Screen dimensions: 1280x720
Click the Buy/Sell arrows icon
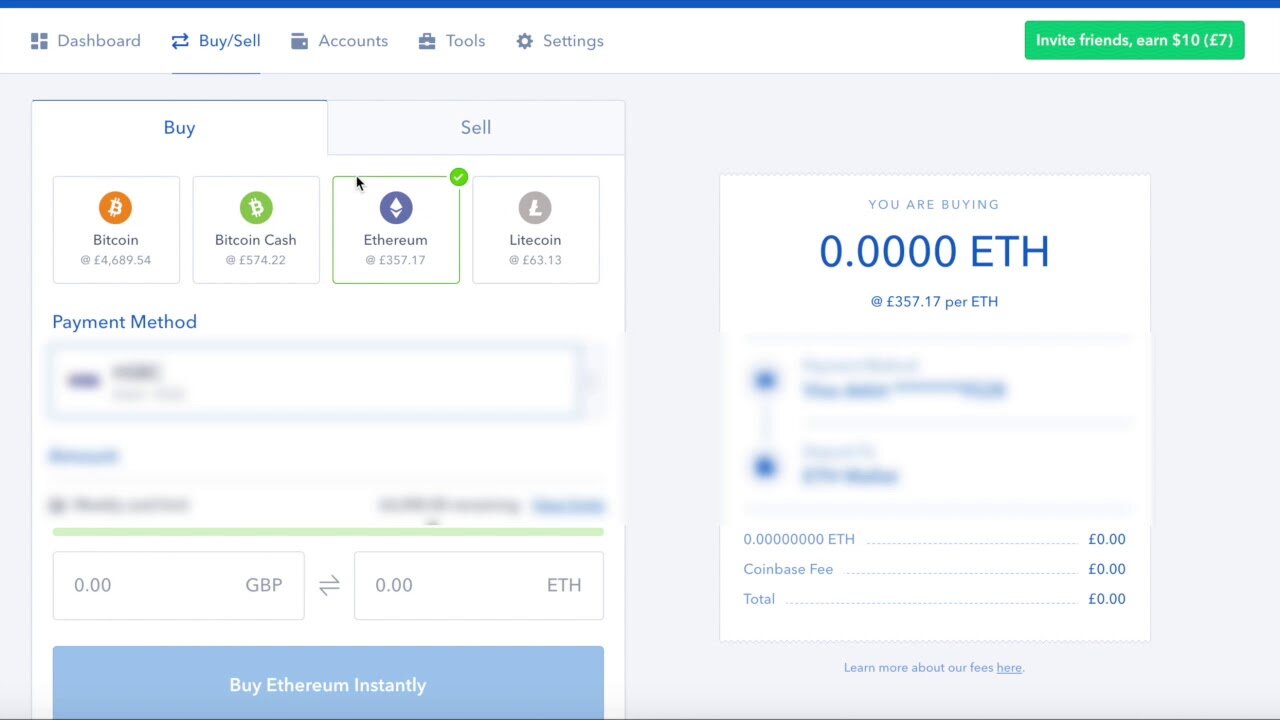[x=180, y=41]
